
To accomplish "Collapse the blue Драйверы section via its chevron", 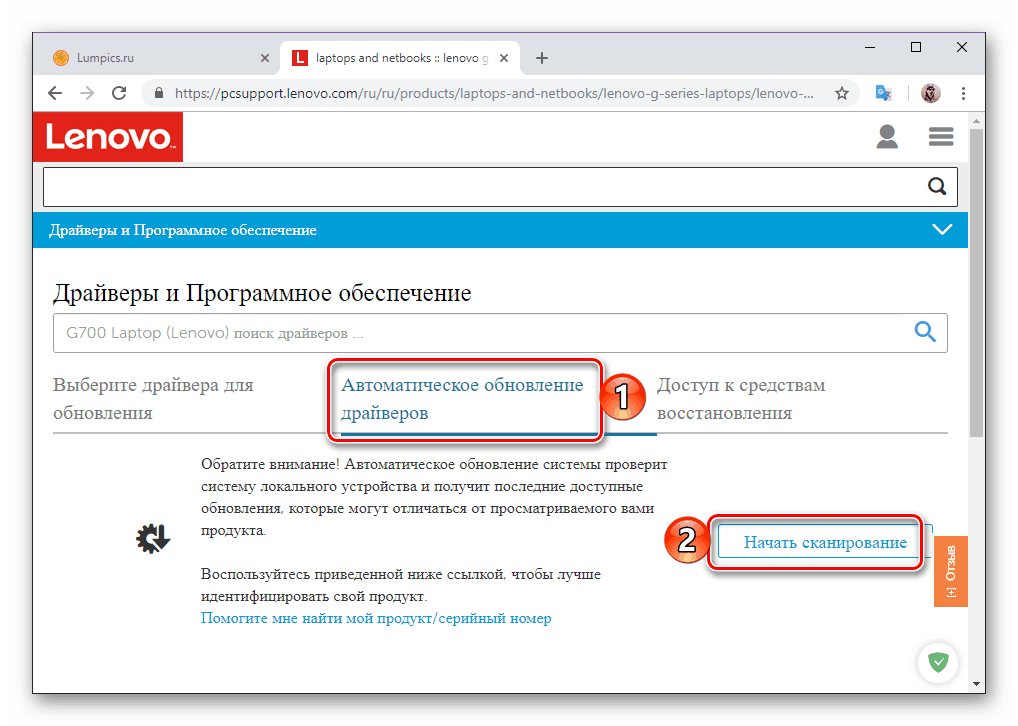I will click(941, 229).
